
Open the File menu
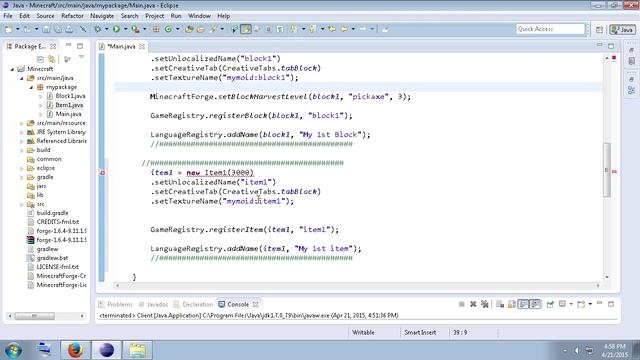[x=8, y=16]
